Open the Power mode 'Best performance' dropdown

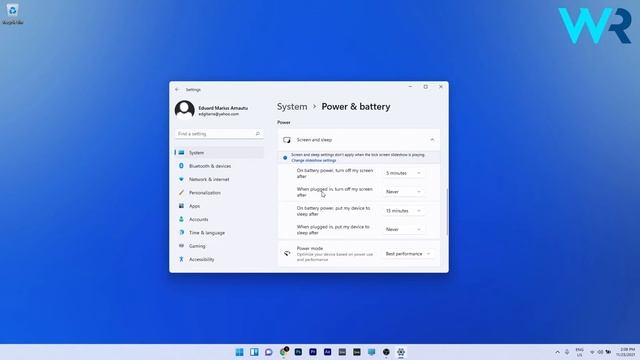point(408,254)
